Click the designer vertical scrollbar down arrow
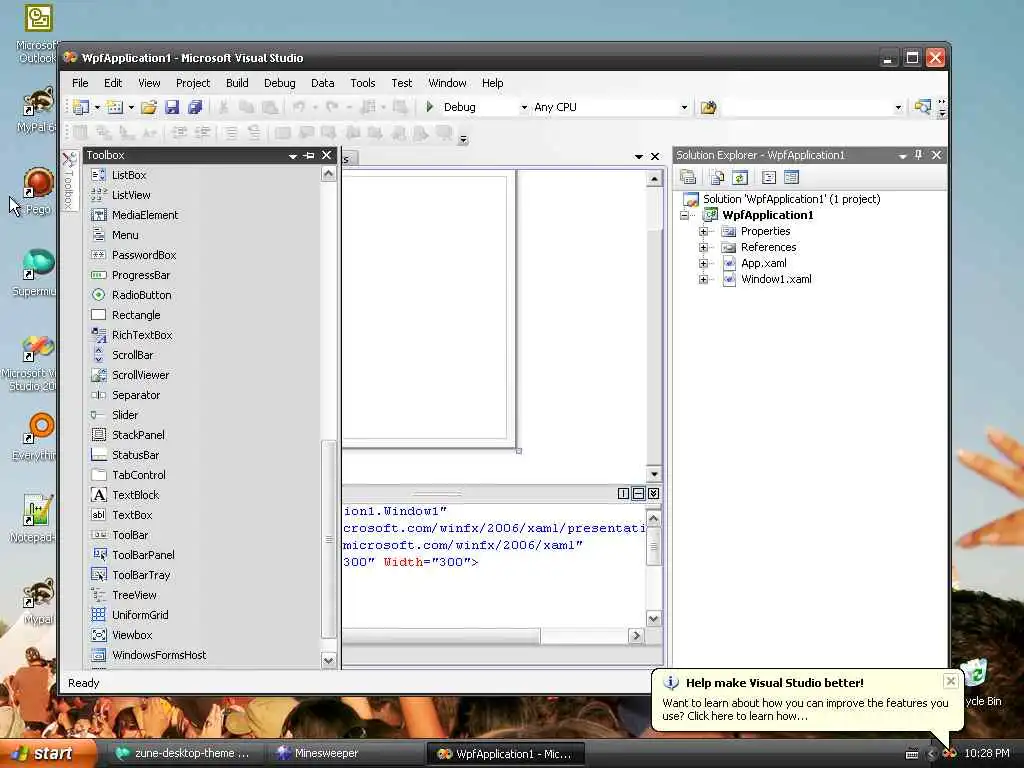Screen dimensions: 1024x768 tap(654, 474)
